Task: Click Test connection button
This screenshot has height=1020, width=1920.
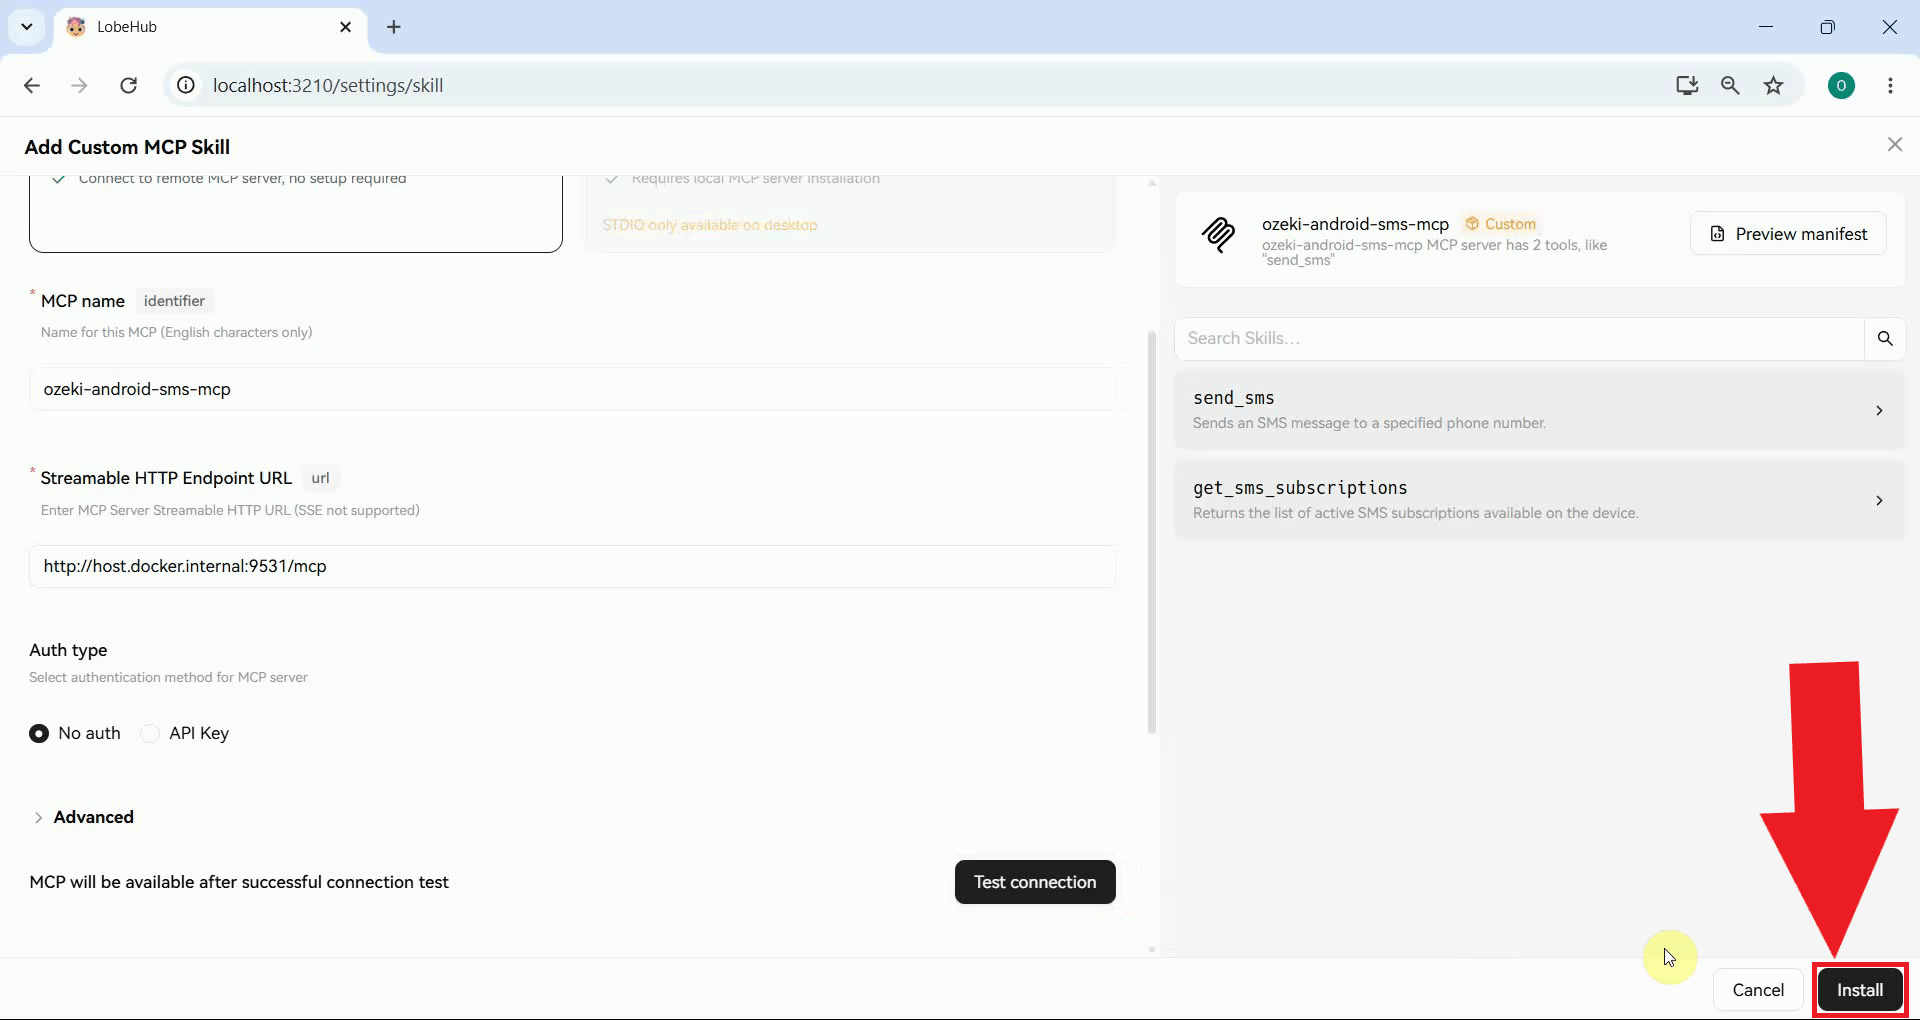Action: 1035,882
